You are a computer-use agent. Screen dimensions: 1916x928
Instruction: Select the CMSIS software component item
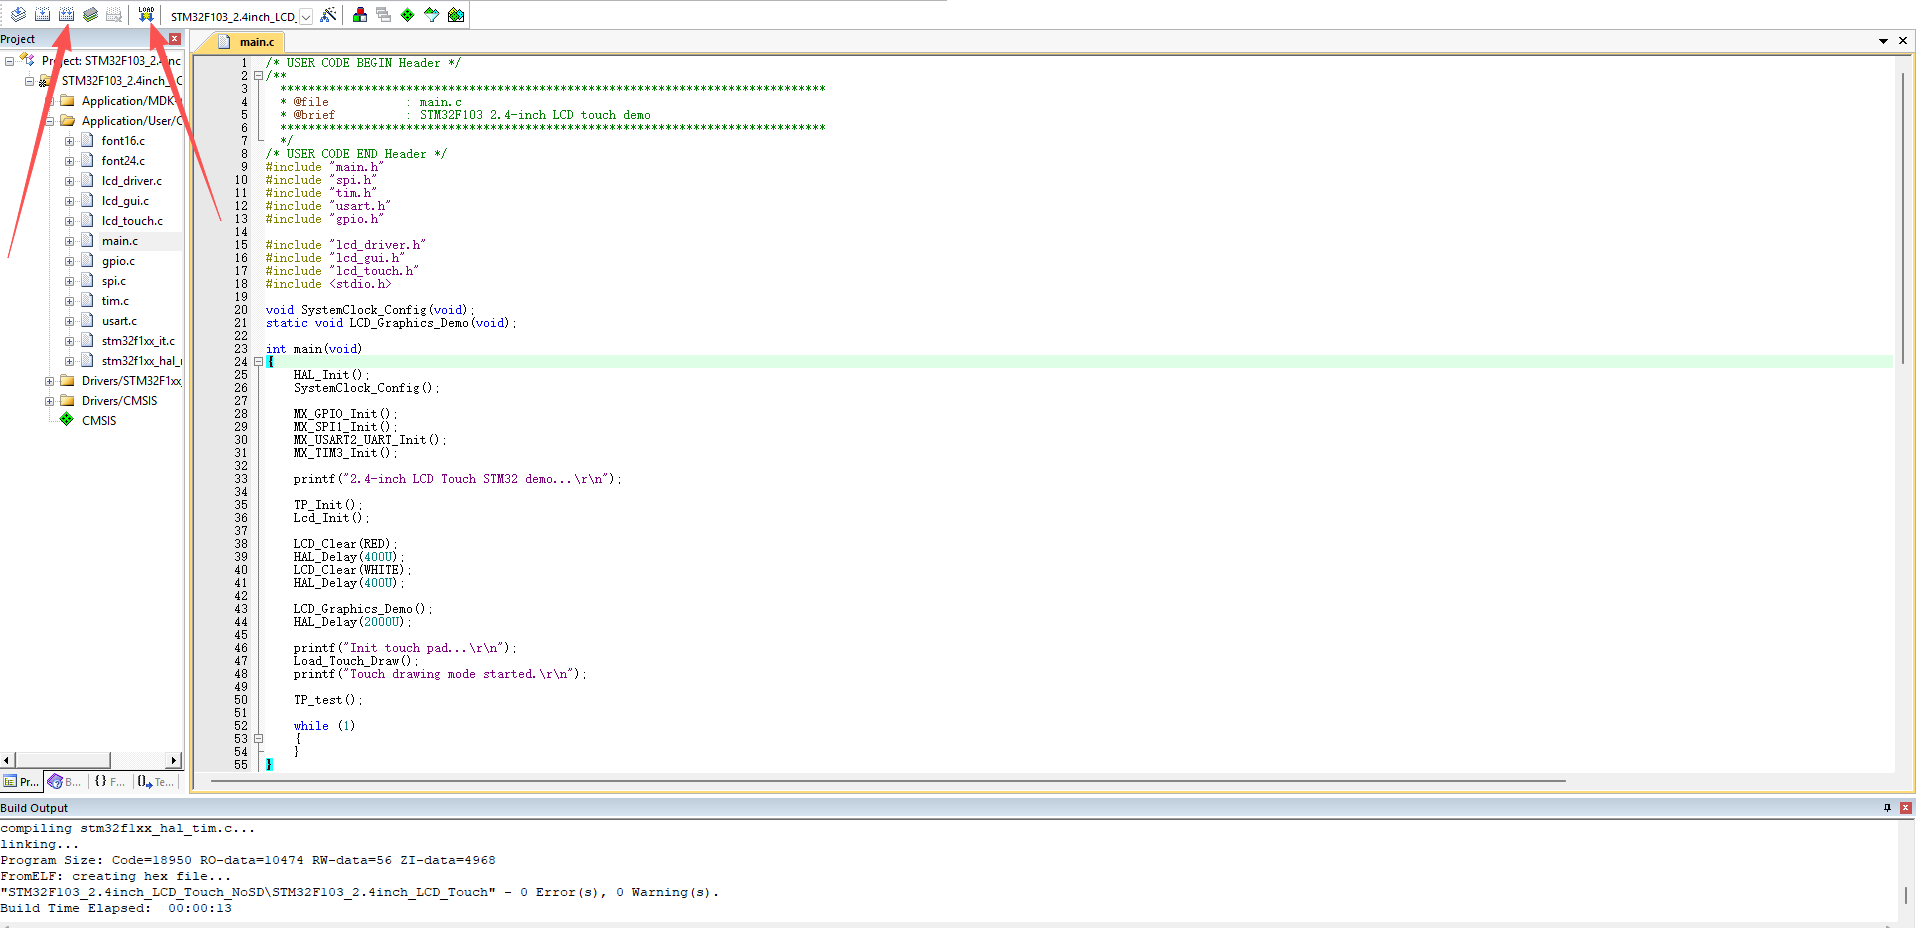(99, 421)
